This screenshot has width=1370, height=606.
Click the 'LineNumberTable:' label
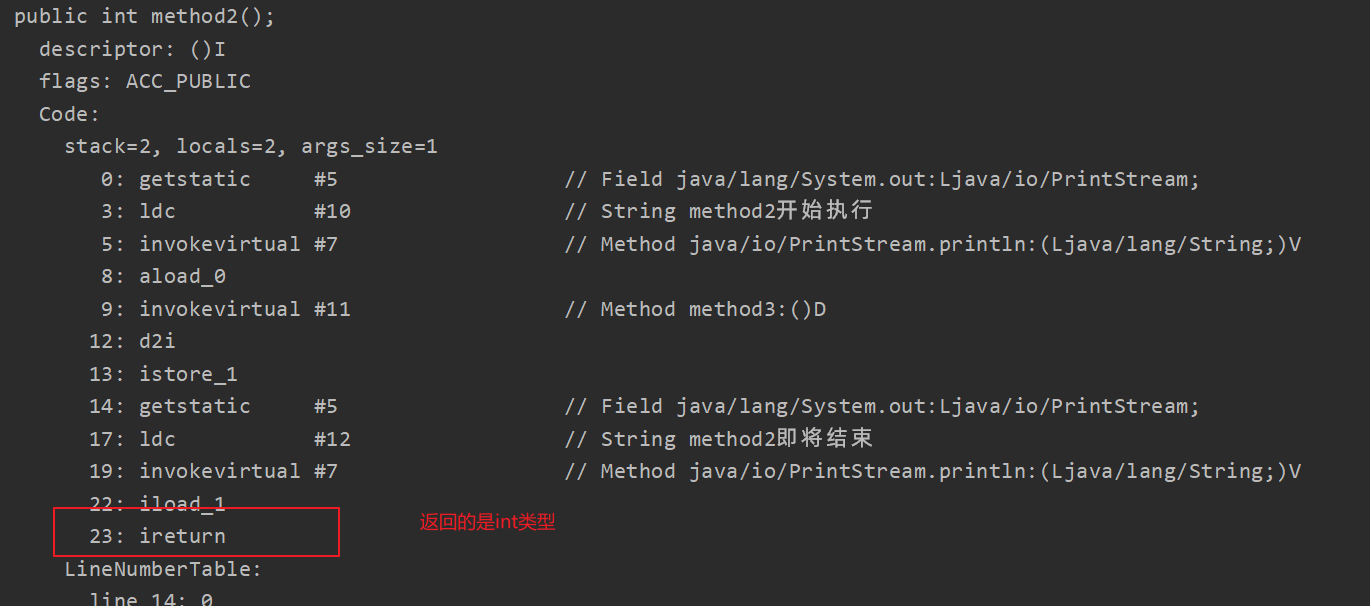coord(163,569)
